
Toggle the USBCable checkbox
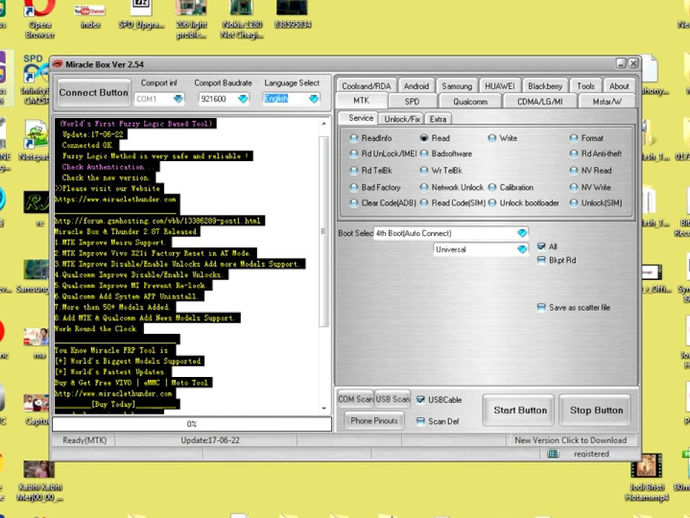pos(421,400)
